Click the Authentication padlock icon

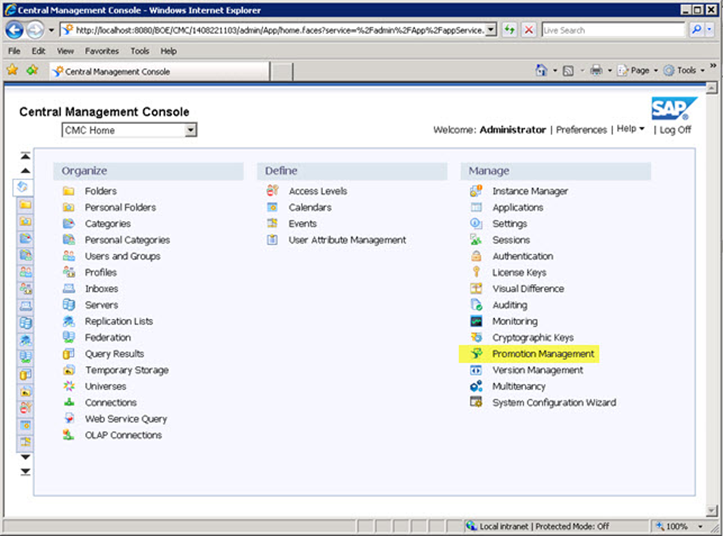coord(476,256)
